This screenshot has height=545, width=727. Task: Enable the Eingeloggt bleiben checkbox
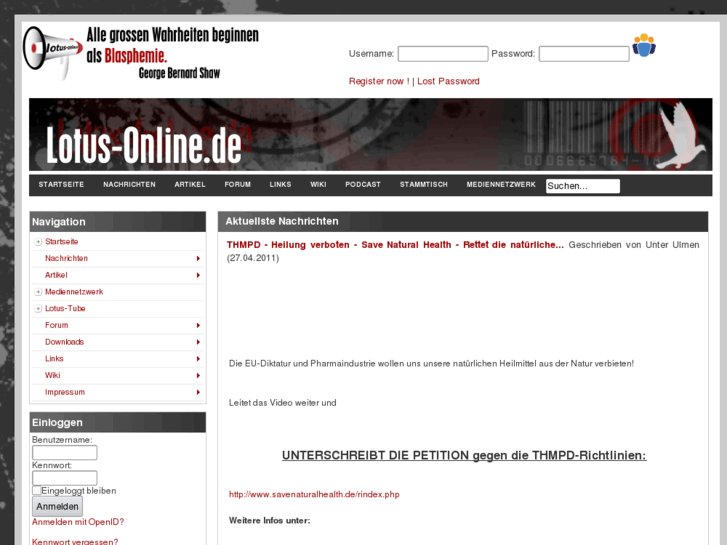tap(37, 490)
